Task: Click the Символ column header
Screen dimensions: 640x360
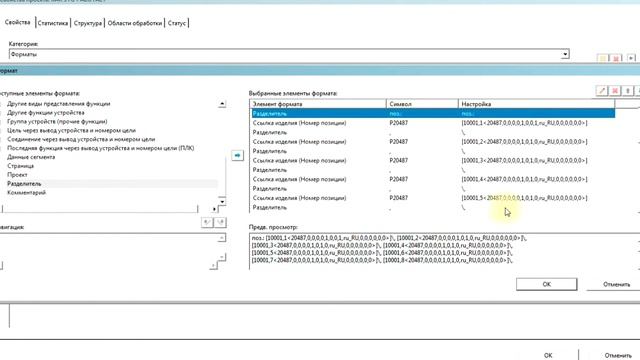Action: (422, 104)
